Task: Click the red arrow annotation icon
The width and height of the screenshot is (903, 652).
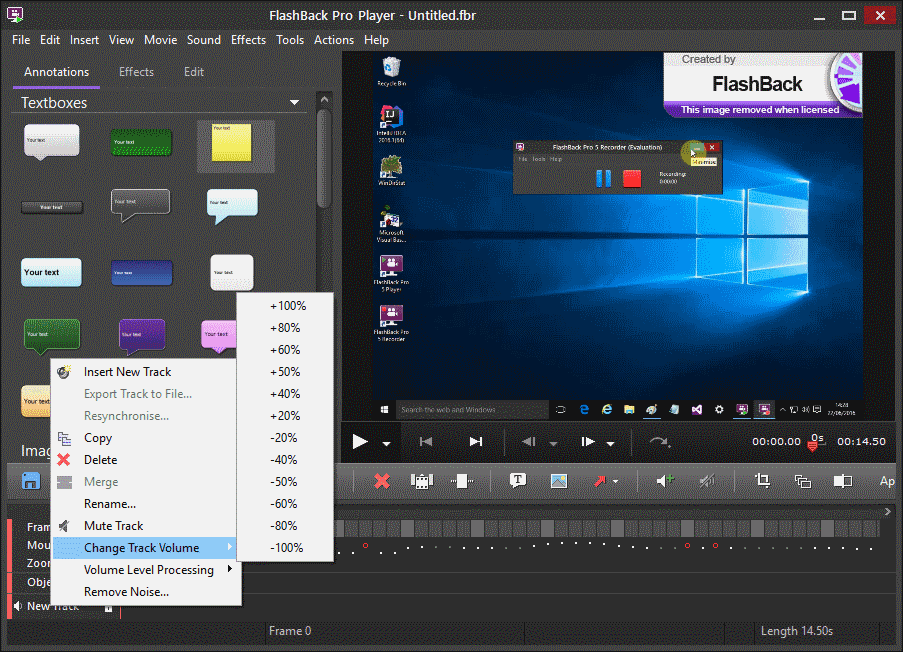Action: [x=600, y=481]
